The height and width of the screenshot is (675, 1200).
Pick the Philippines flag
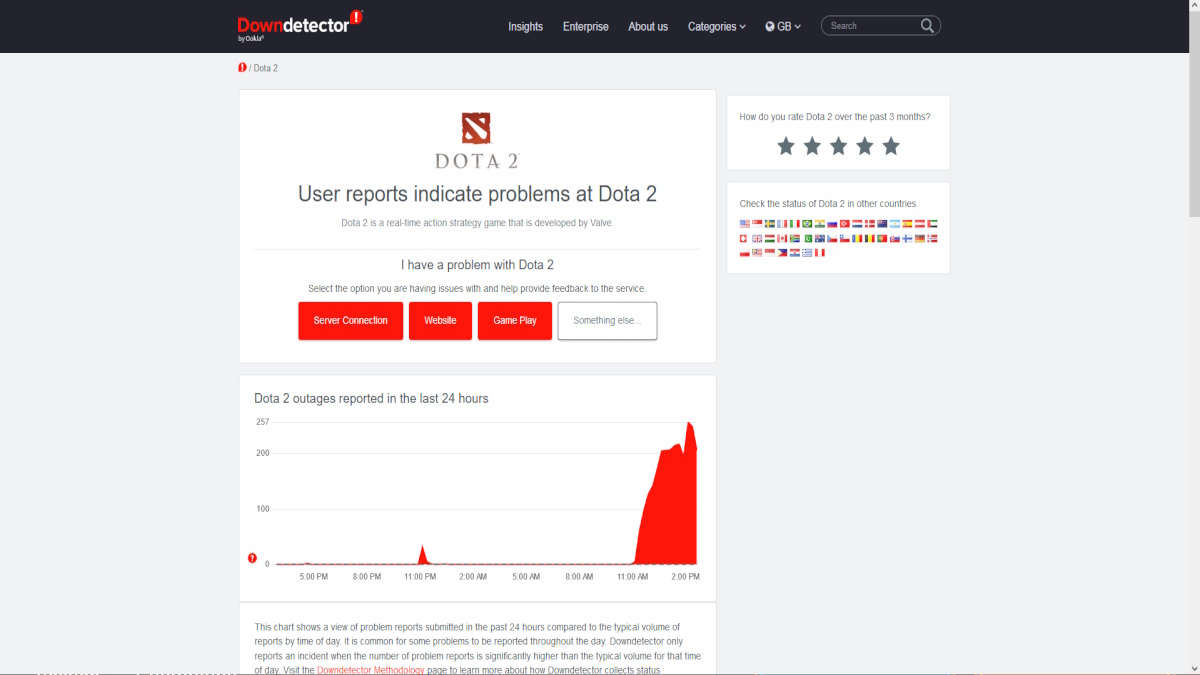(x=782, y=253)
